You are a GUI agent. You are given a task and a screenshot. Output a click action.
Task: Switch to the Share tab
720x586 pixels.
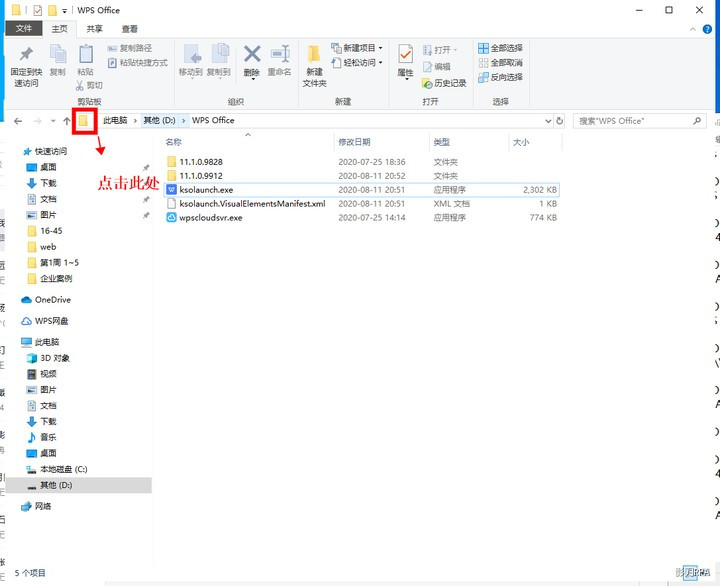95,29
